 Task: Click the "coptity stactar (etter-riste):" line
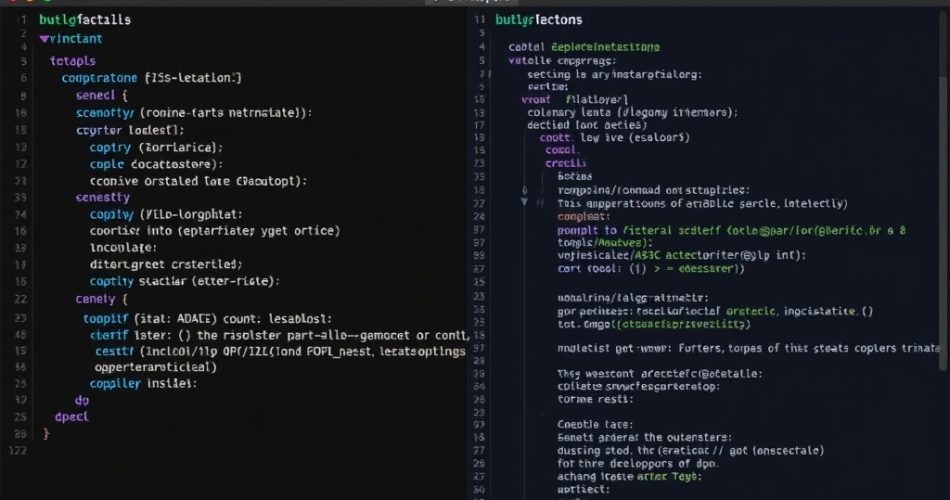185,282
